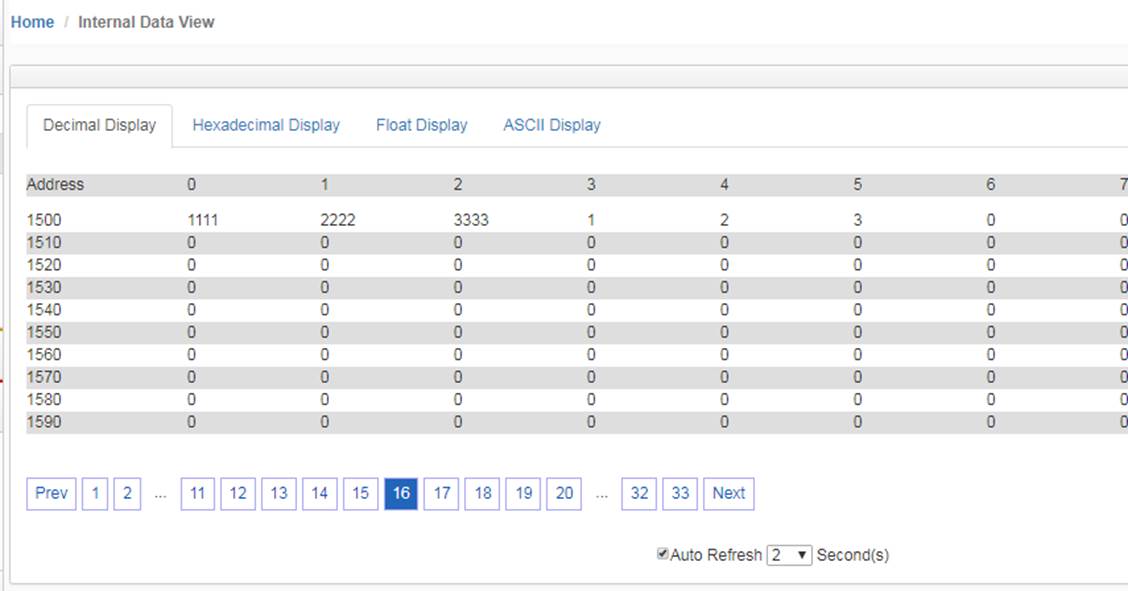Go to page 20
The width and height of the screenshot is (1128, 591).
[564, 494]
